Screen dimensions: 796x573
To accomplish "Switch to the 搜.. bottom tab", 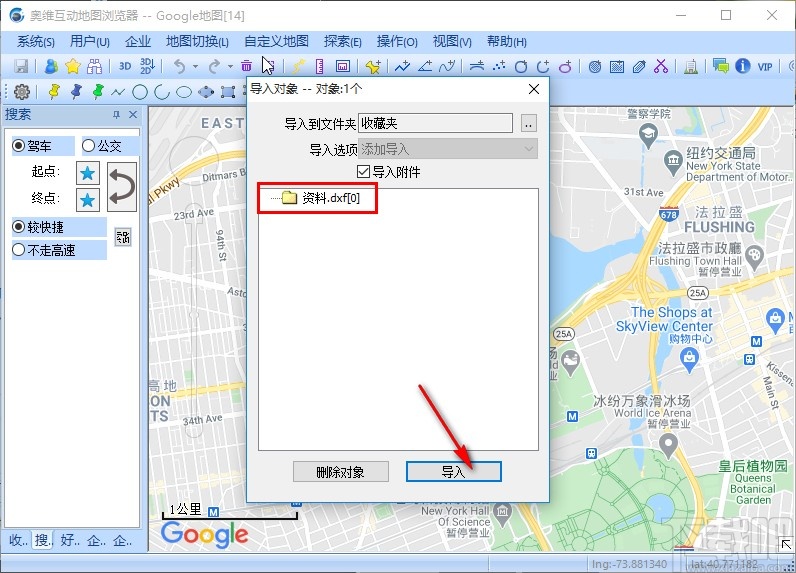I will click(43, 540).
